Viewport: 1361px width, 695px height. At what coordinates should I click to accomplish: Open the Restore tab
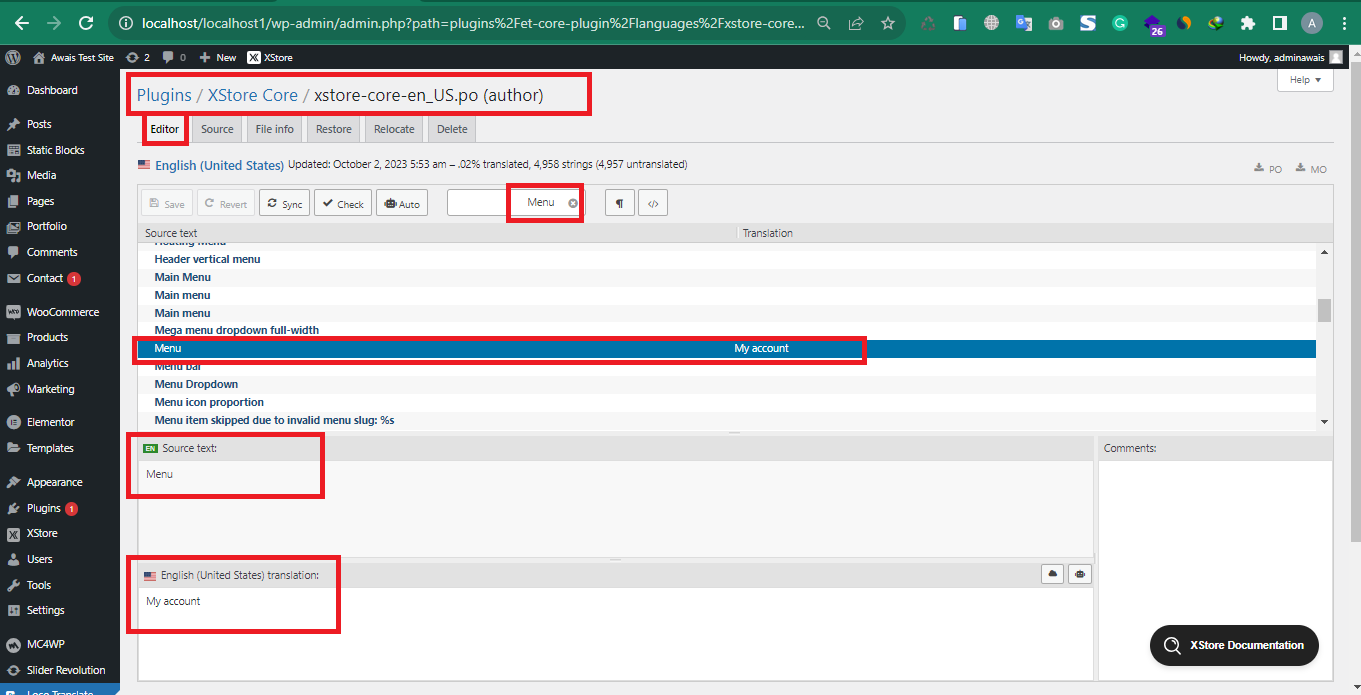334,129
